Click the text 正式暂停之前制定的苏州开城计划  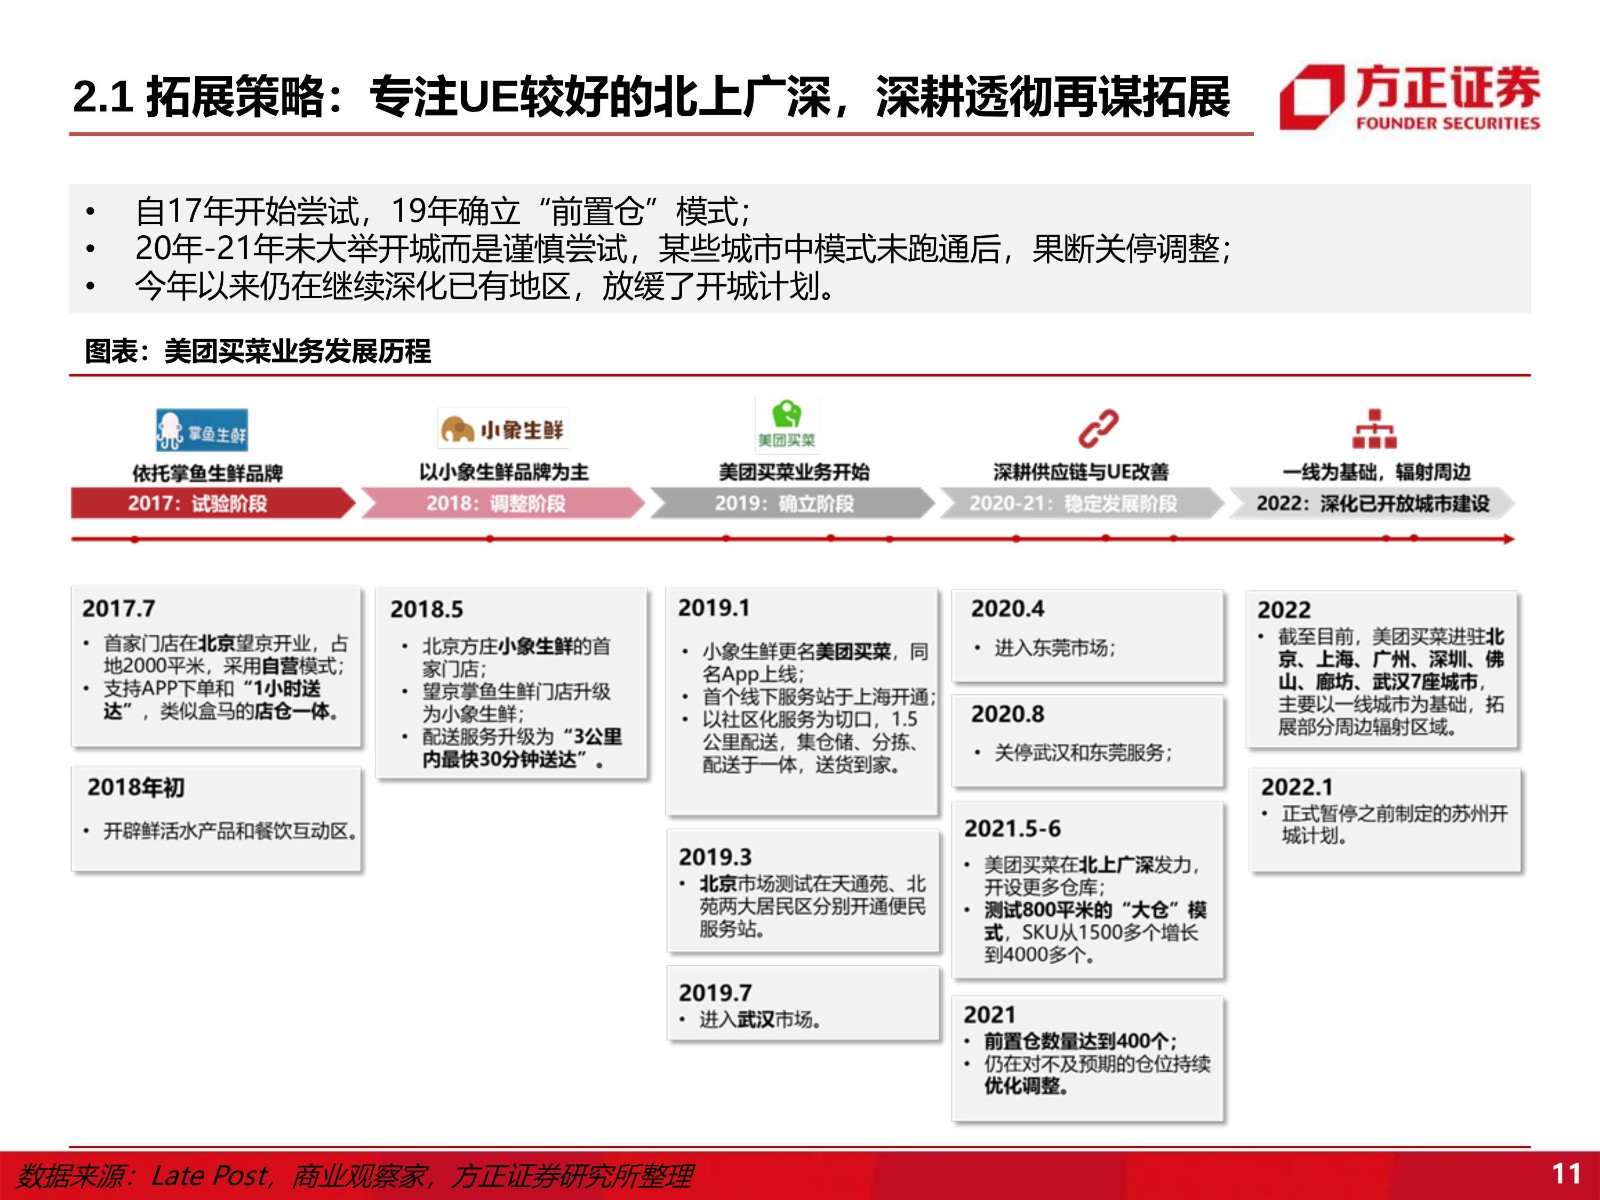tap(1394, 825)
